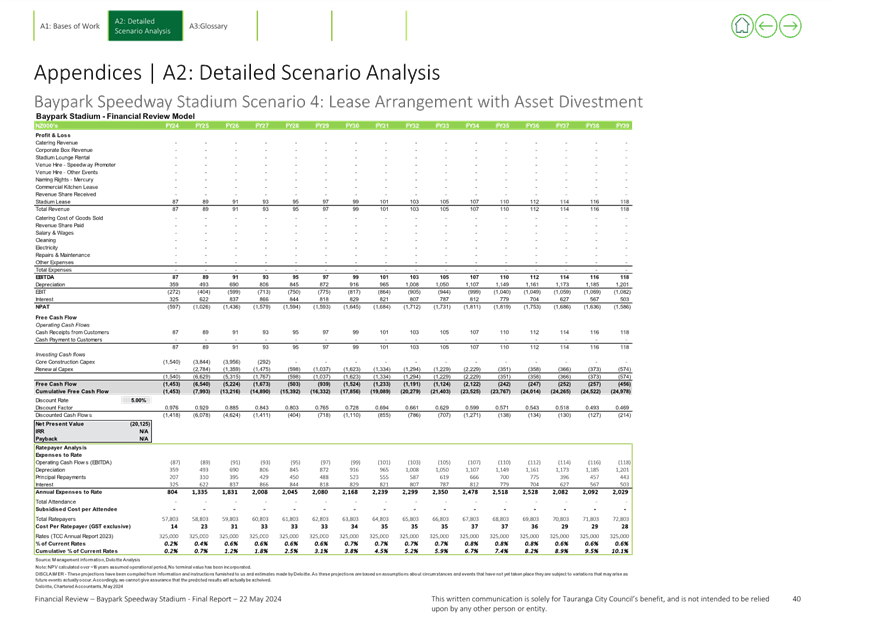Select the 'Payback' row label
This screenshot has height=626, width=885.
click(x=46, y=439)
